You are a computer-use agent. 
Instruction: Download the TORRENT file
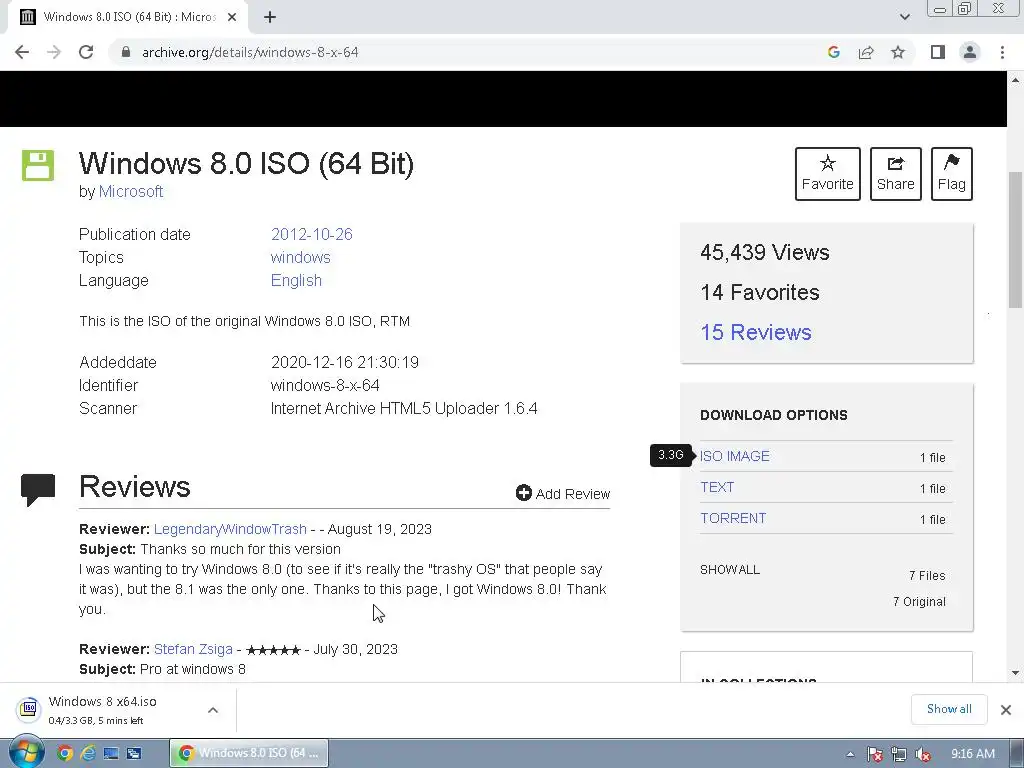[733, 519]
